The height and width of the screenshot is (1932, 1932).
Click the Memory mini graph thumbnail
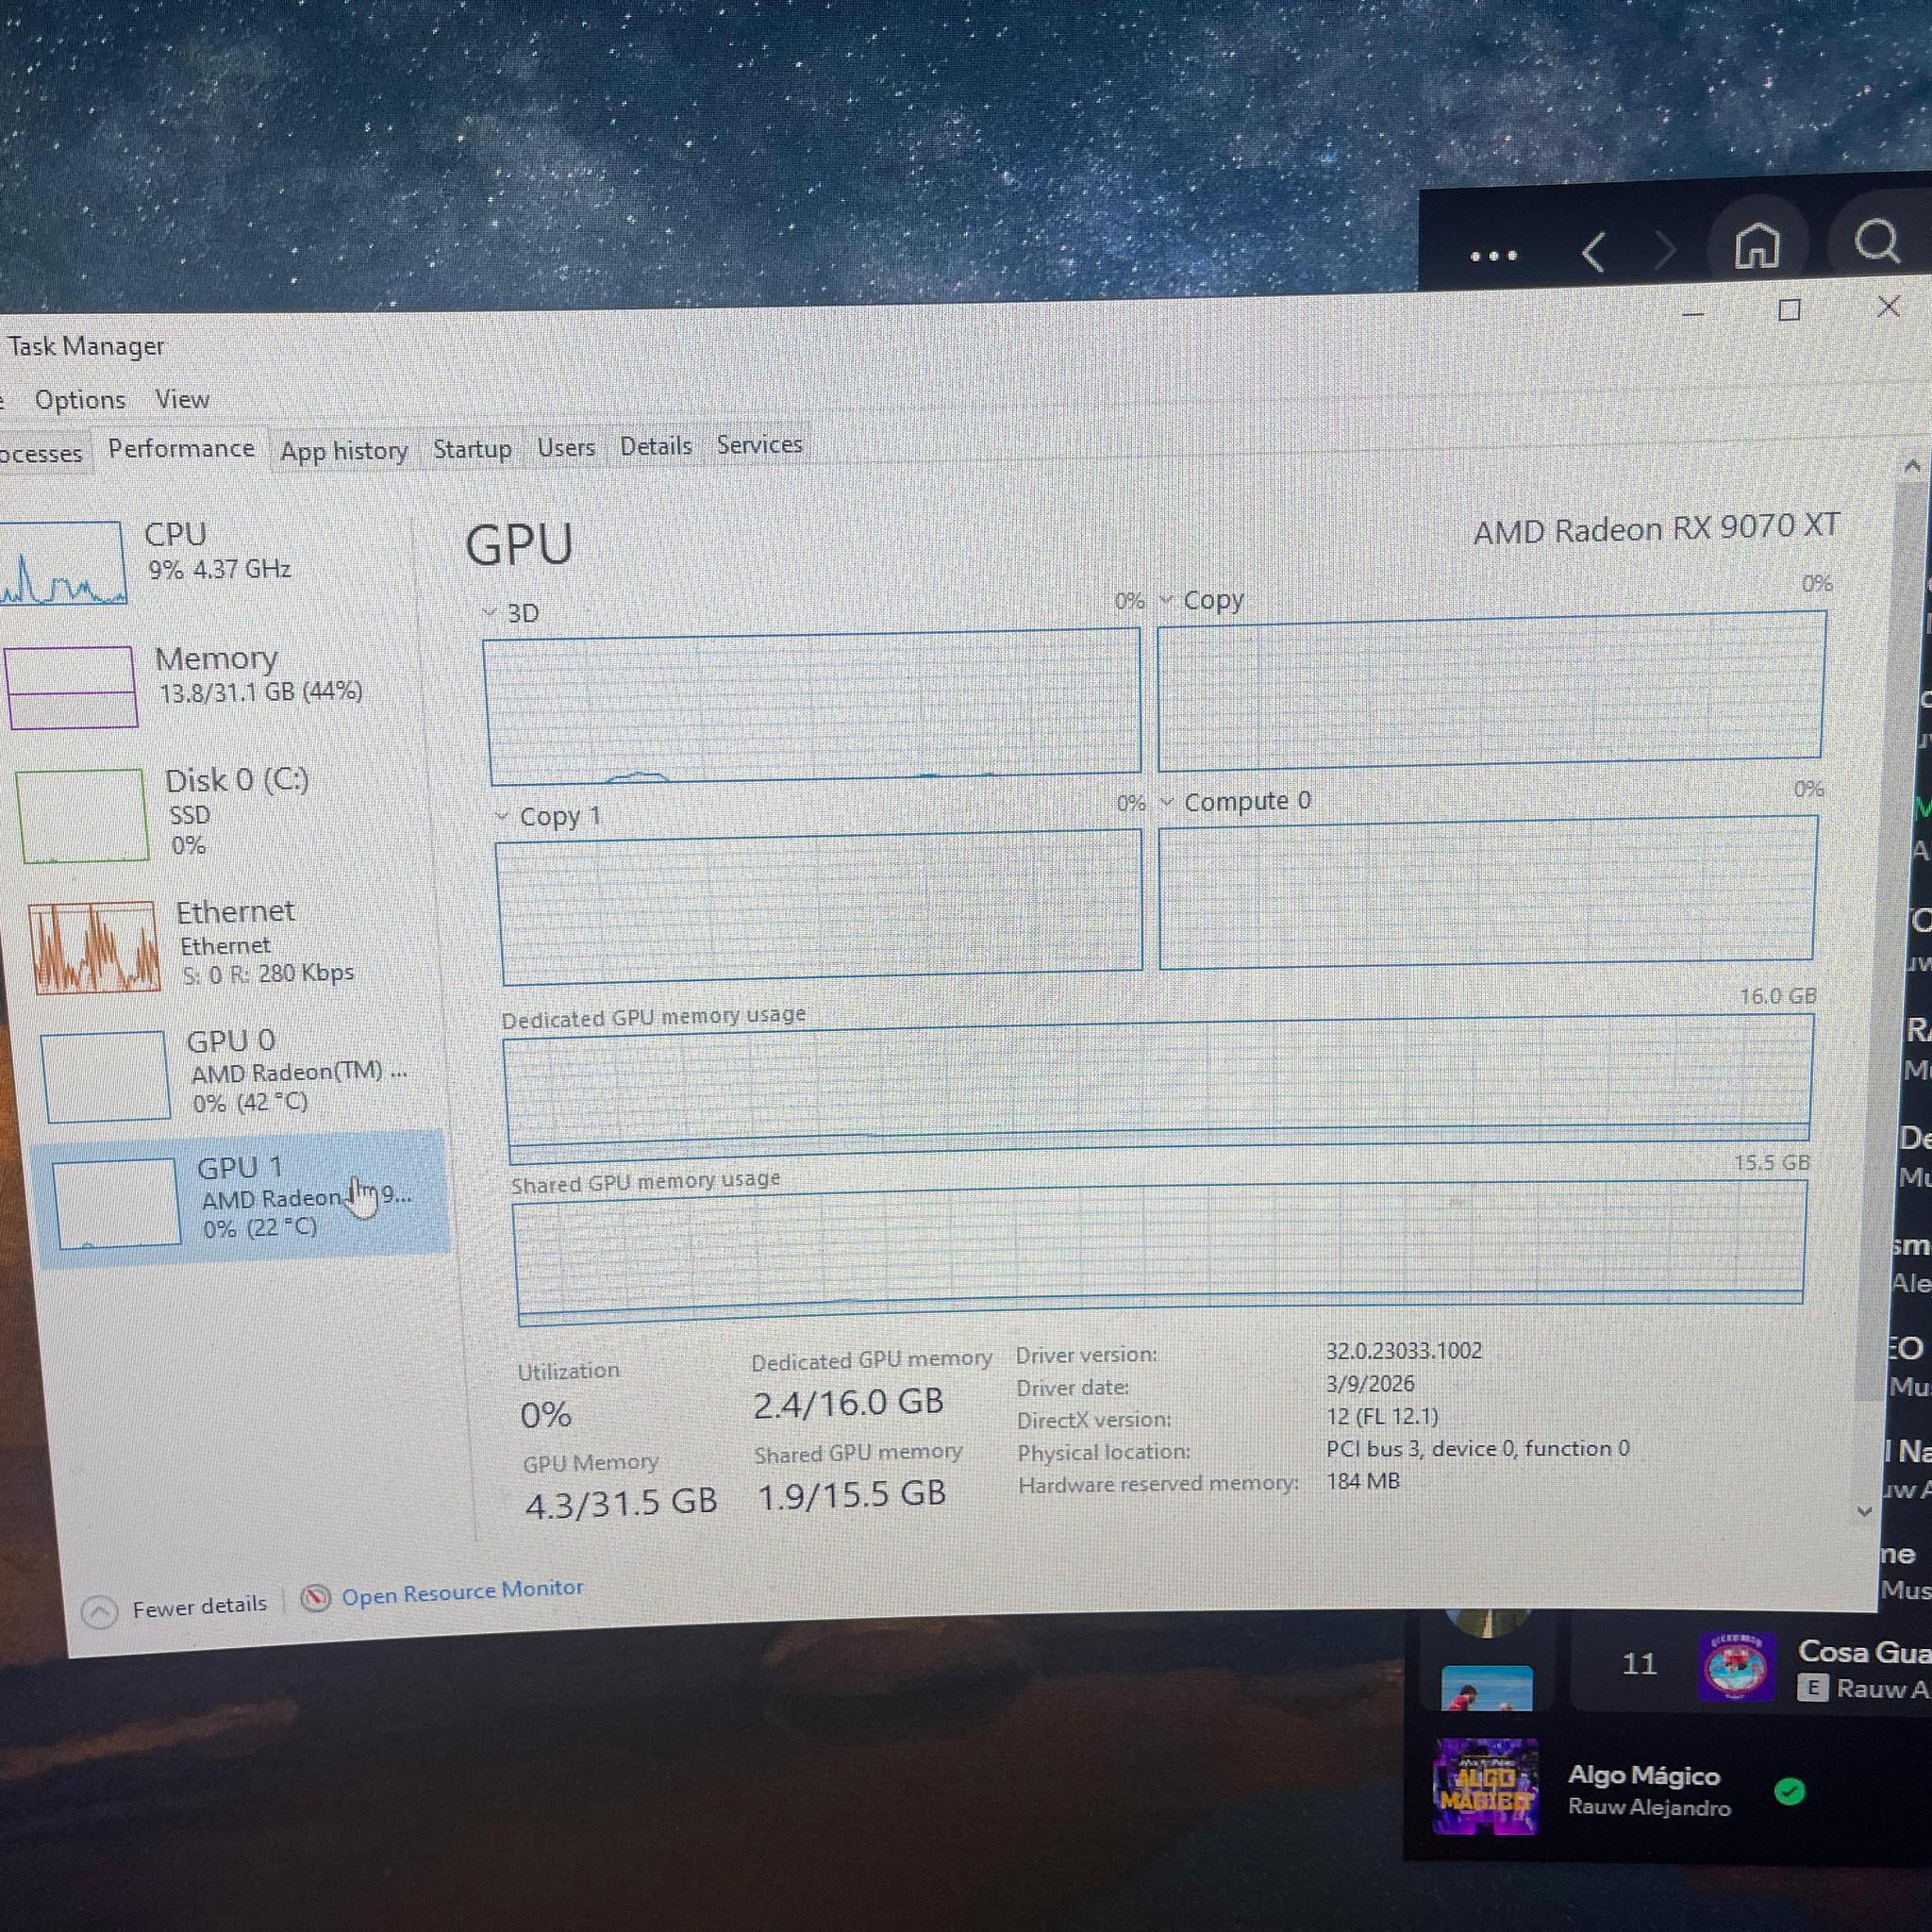[70, 686]
